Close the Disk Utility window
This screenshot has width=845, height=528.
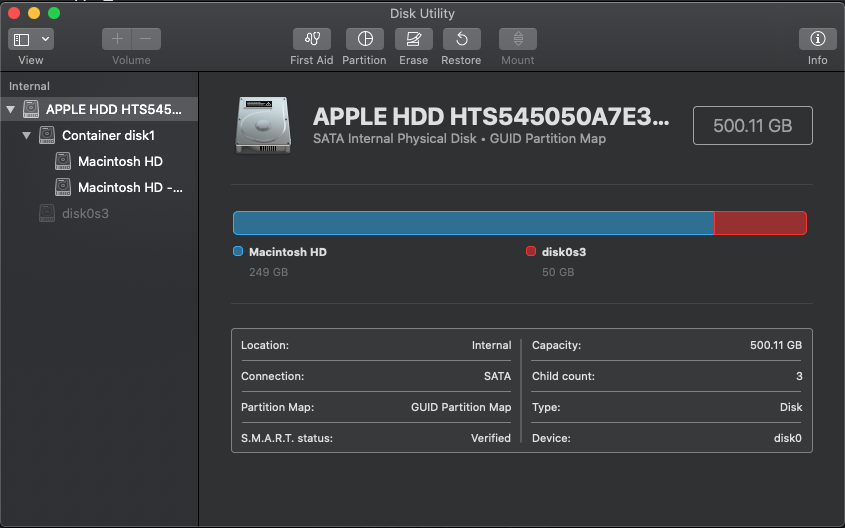(14, 13)
